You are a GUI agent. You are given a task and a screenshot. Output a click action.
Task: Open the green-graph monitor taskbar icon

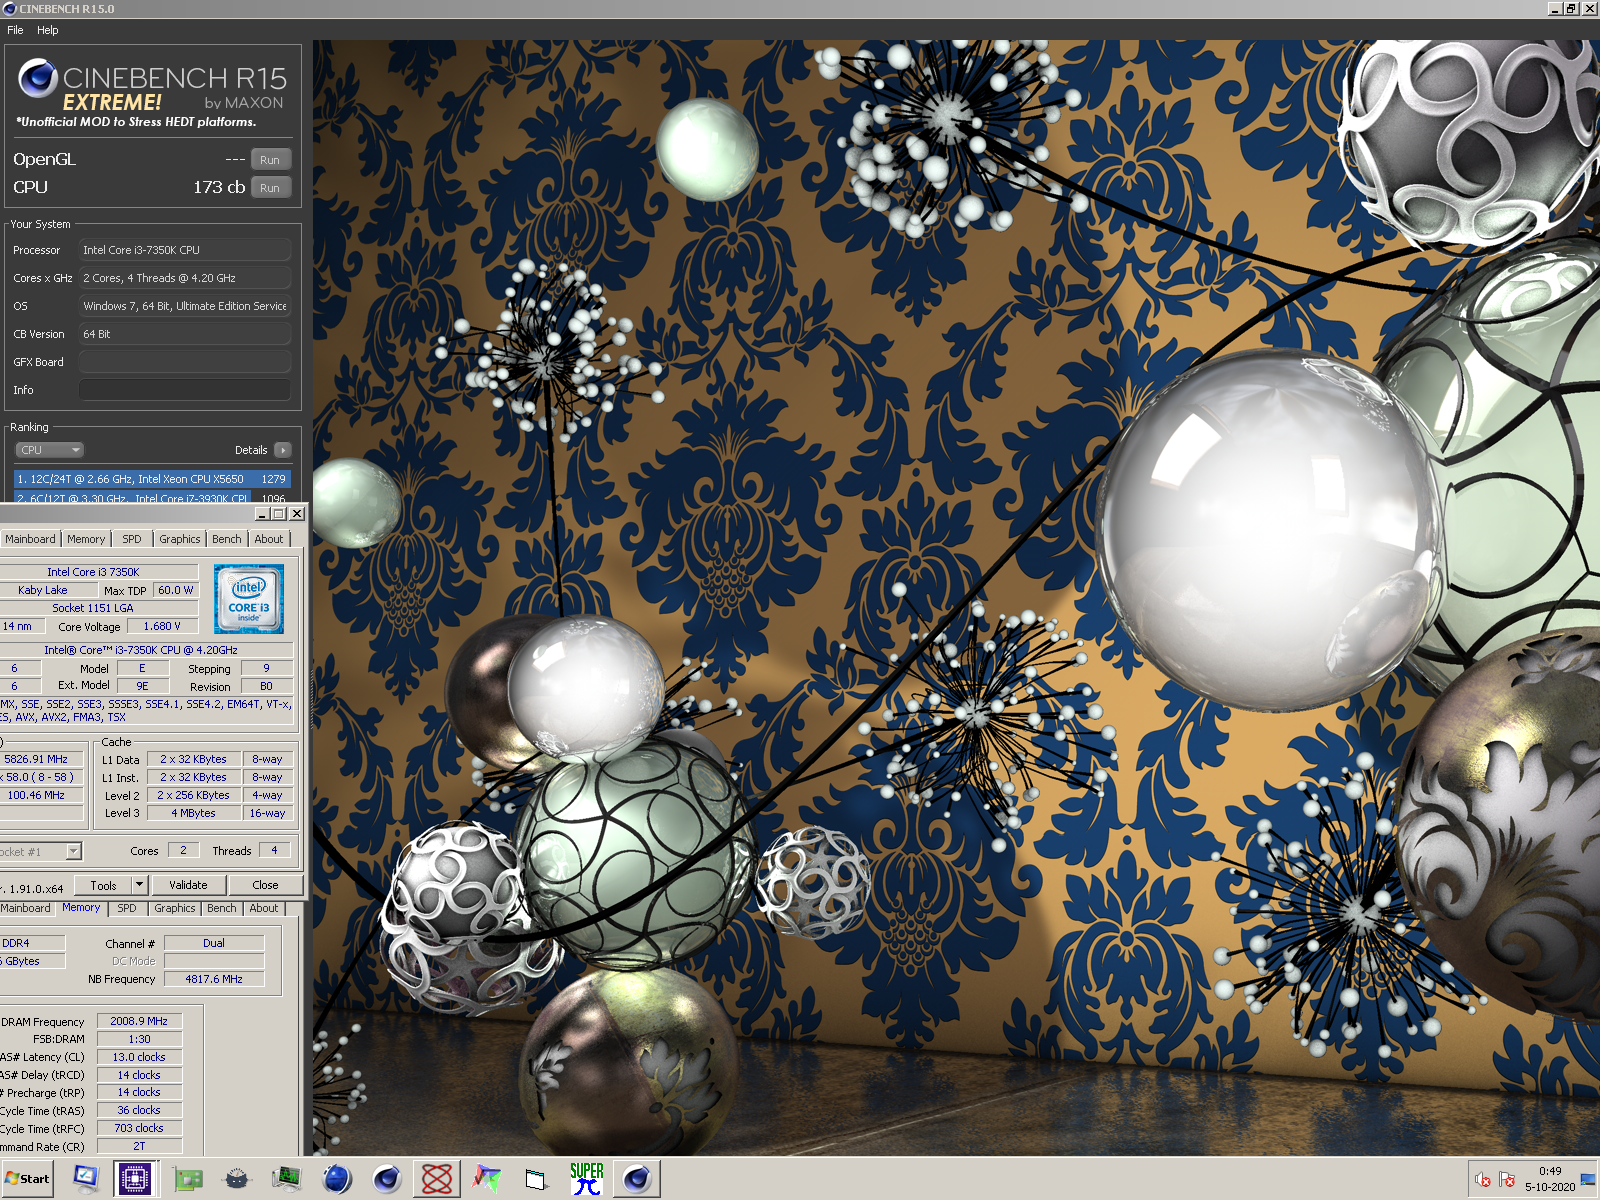pos(287,1180)
